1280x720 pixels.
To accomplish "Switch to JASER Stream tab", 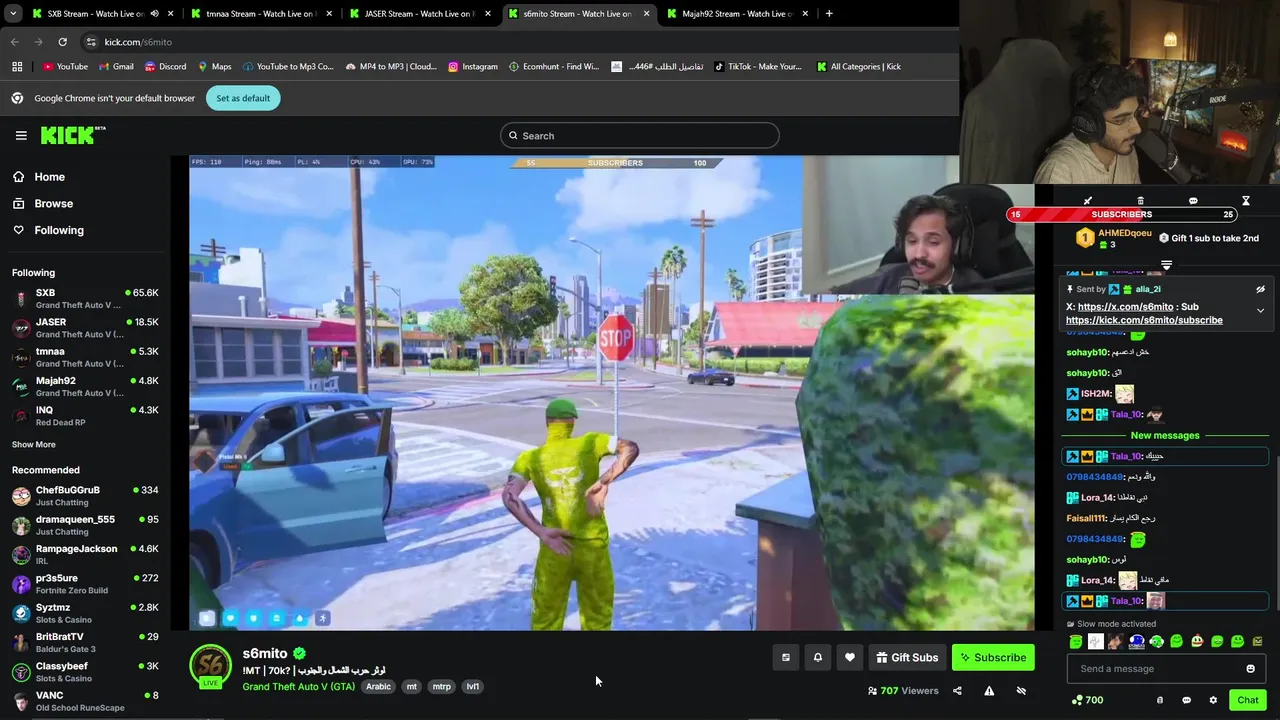I will click(x=419, y=14).
